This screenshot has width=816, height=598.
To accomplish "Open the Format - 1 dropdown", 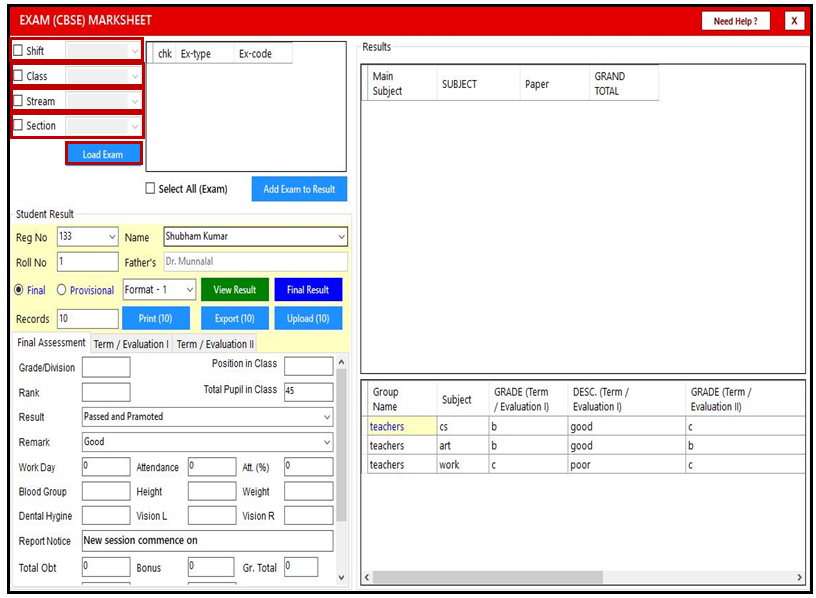I will pyautogui.click(x=189, y=290).
